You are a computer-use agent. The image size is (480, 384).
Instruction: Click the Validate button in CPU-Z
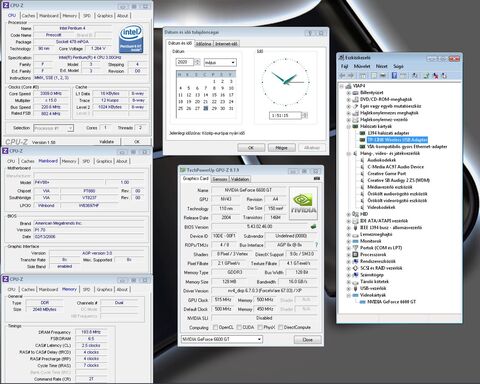[107, 142]
